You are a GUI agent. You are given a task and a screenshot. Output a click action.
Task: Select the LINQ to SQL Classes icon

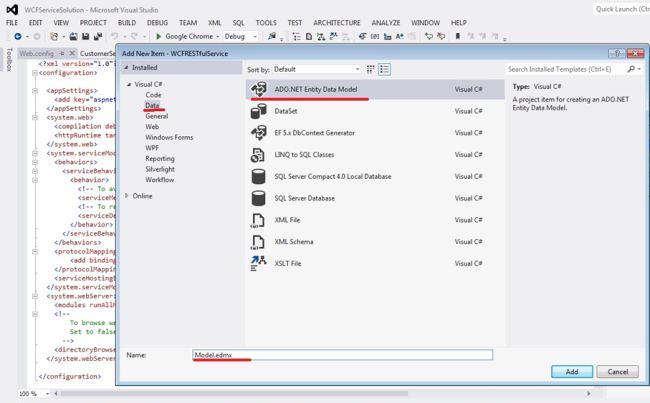[x=258, y=155]
